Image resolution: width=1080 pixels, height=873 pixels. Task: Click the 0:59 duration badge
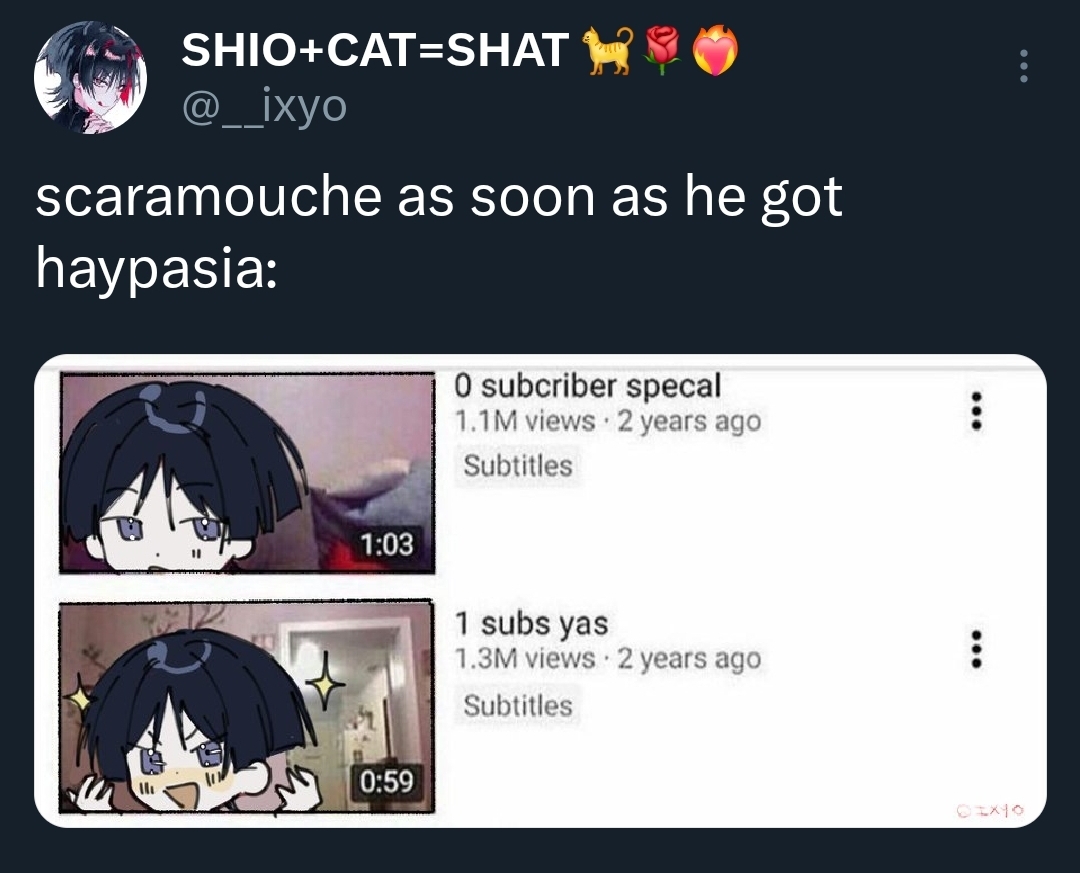387,782
